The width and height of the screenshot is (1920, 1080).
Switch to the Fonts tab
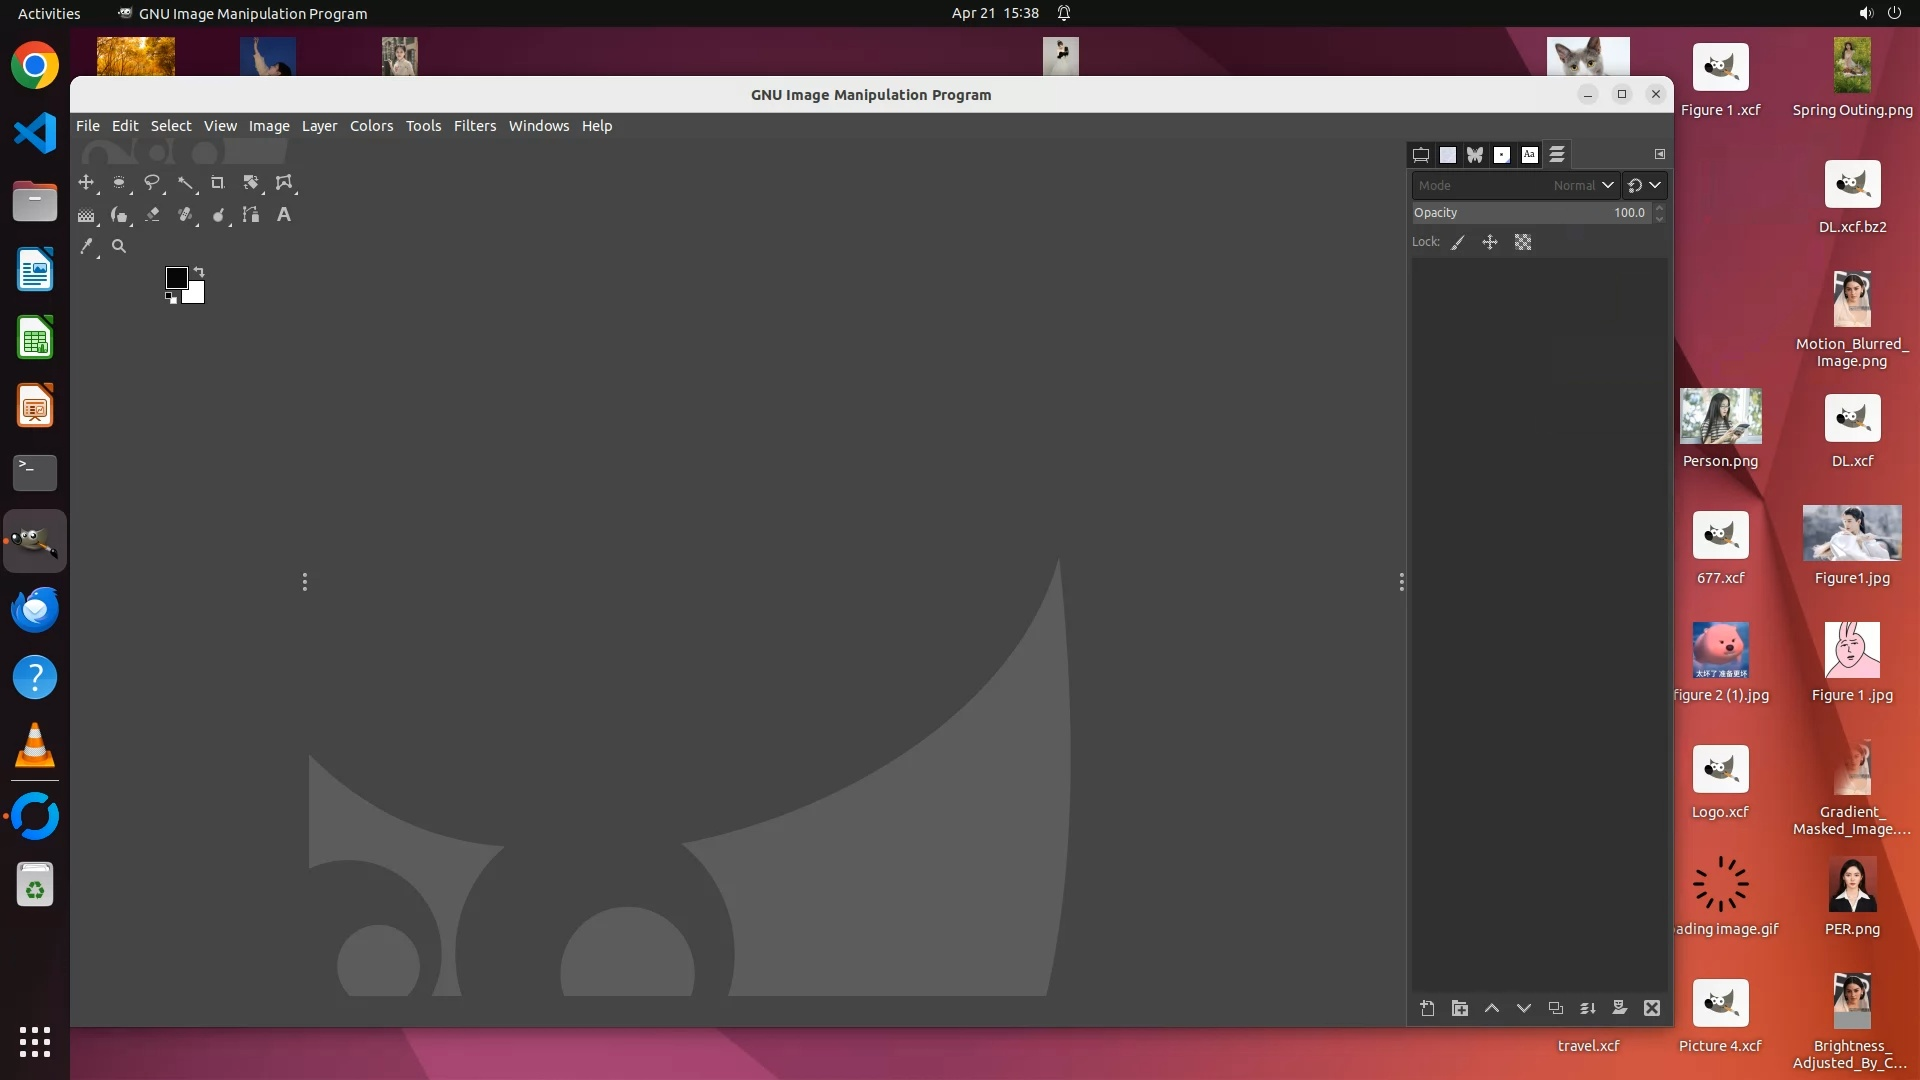point(1529,155)
